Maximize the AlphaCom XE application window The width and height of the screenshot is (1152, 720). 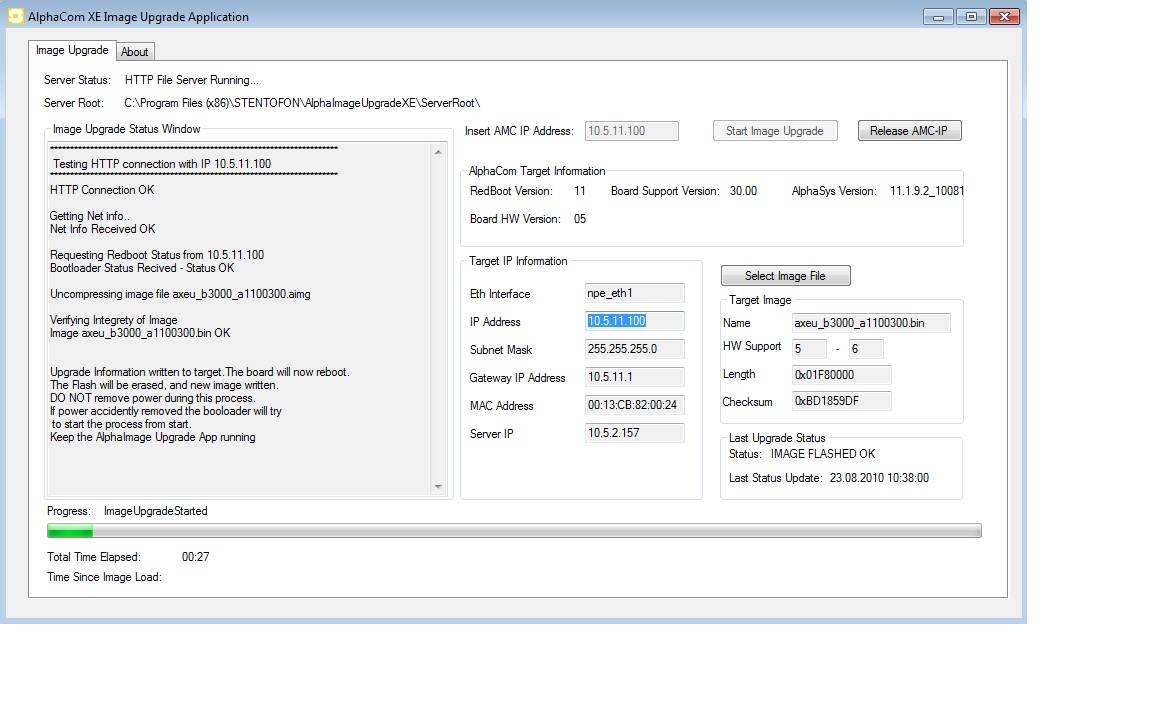(x=970, y=17)
